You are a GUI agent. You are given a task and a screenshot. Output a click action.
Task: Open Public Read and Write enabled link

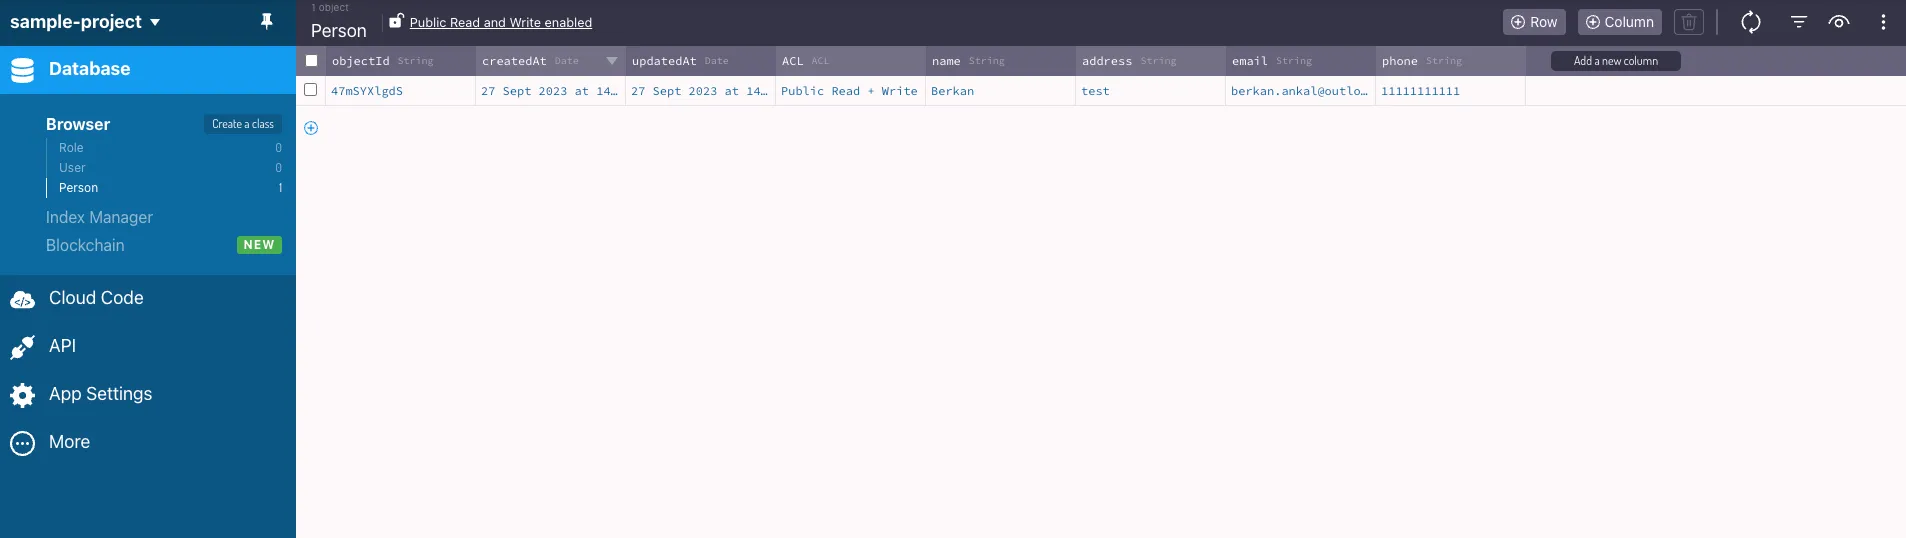tap(501, 22)
